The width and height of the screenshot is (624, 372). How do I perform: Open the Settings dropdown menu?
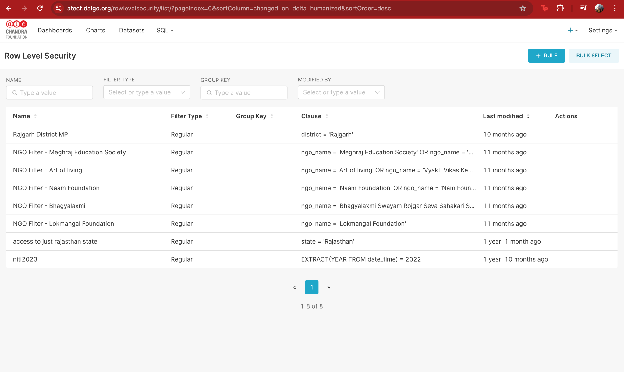pyautogui.click(x=603, y=30)
